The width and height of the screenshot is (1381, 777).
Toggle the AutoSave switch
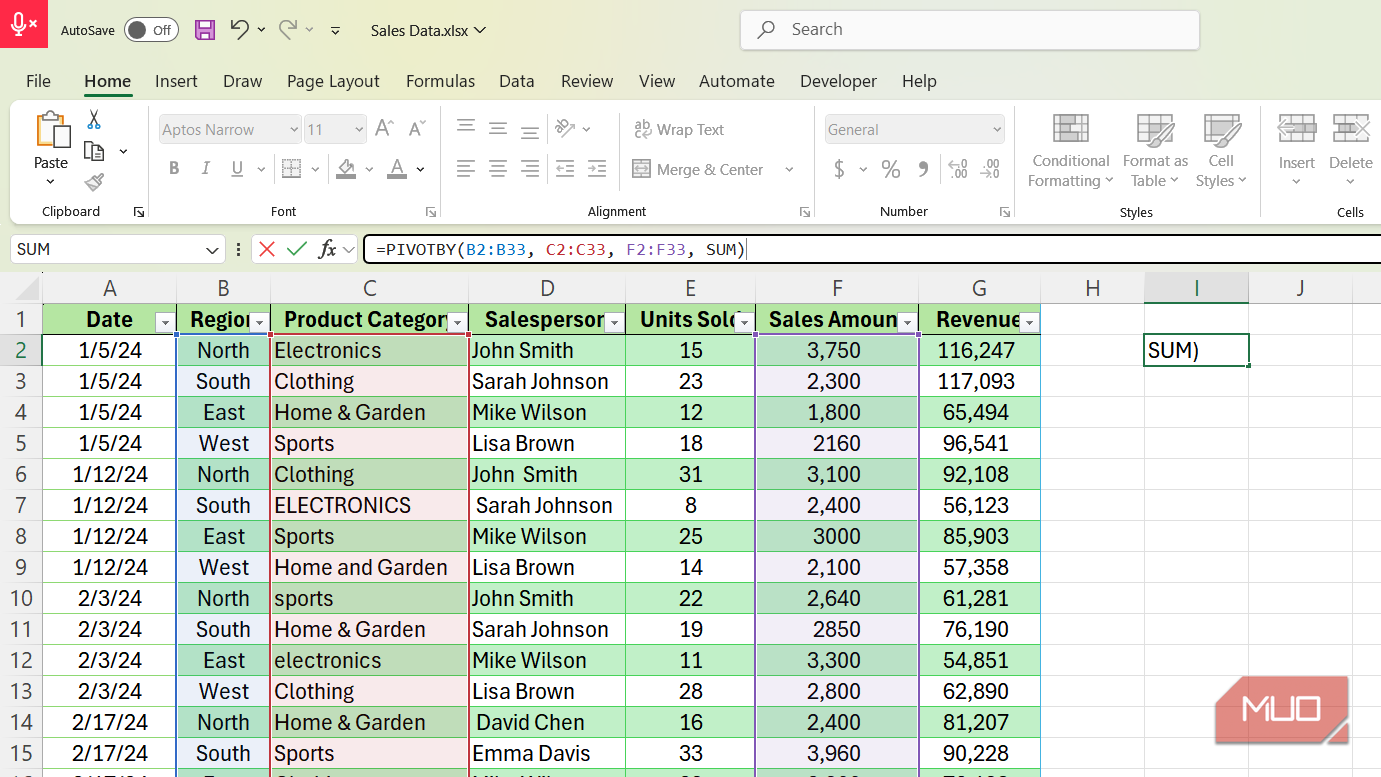[151, 30]
